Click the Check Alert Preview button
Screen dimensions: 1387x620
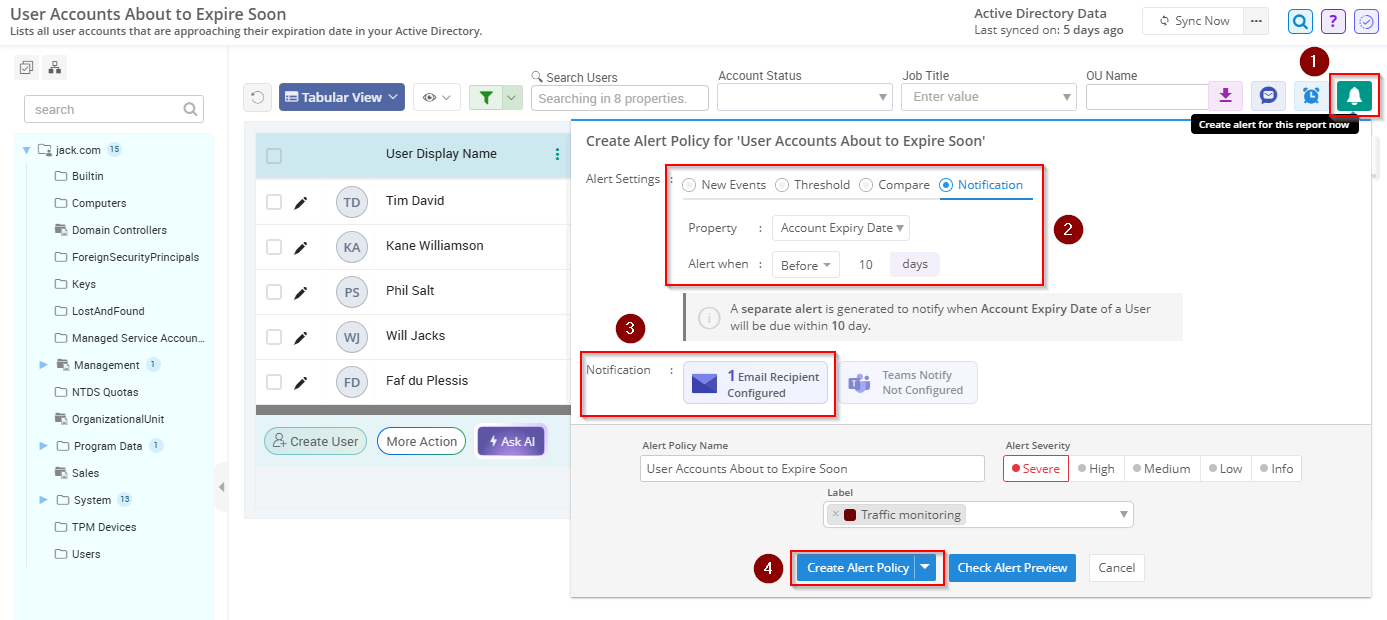pos(1011,567)
